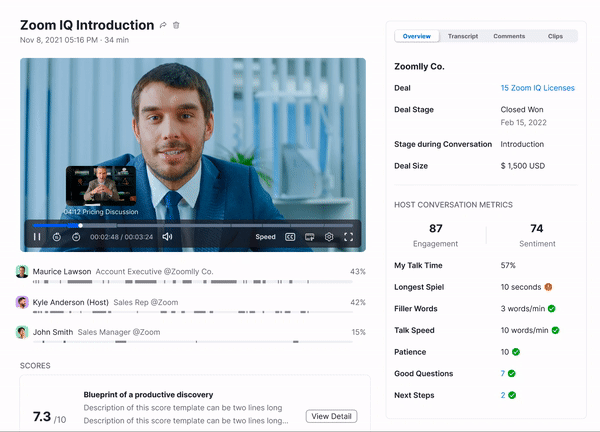
Task: Click the skip-forward icon
Action: pyautogui.click(x=76, y=237)
